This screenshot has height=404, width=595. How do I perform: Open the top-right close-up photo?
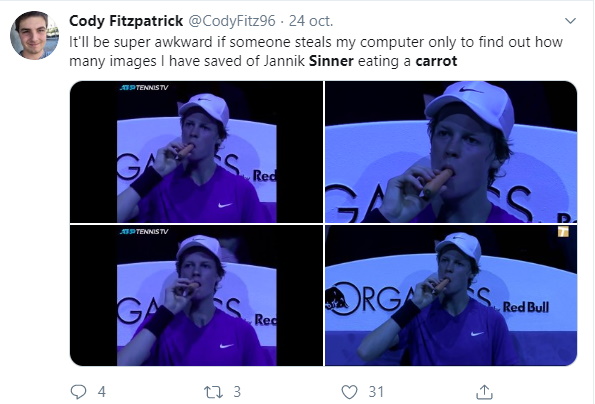(451, 152)
